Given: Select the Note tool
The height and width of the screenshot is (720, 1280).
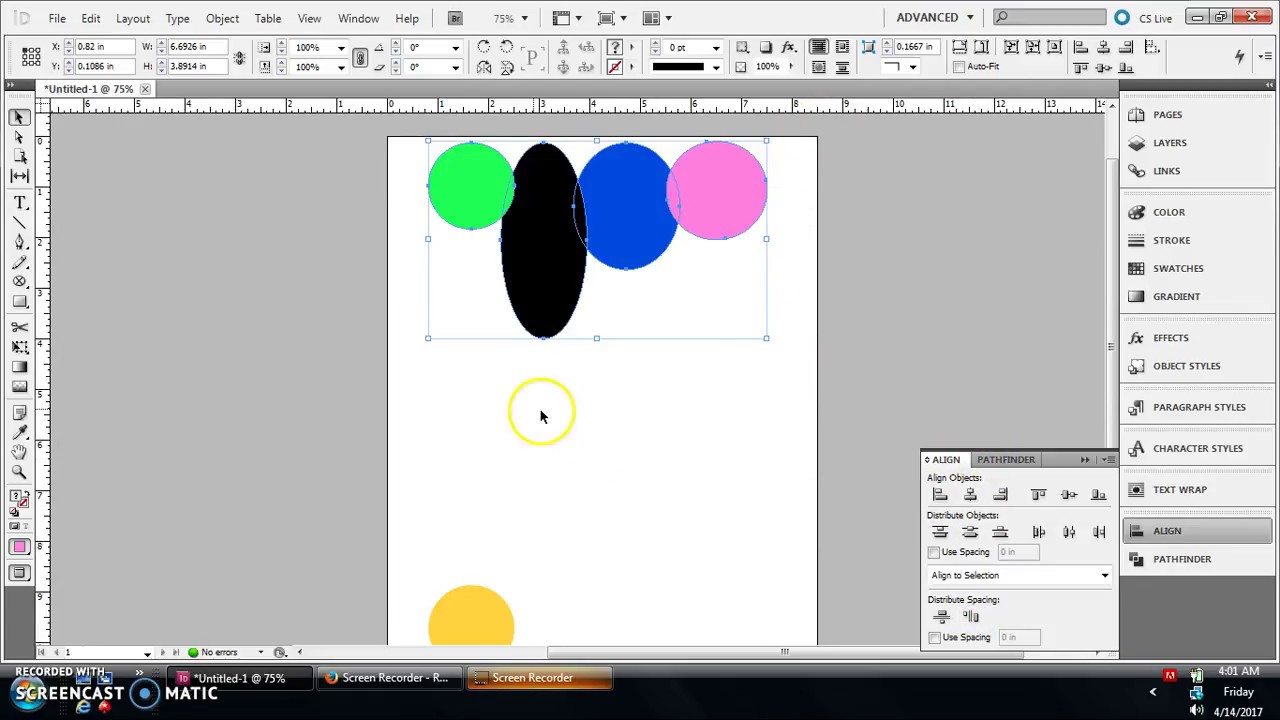Looking at the screenshot, I should tap(19, 413).
